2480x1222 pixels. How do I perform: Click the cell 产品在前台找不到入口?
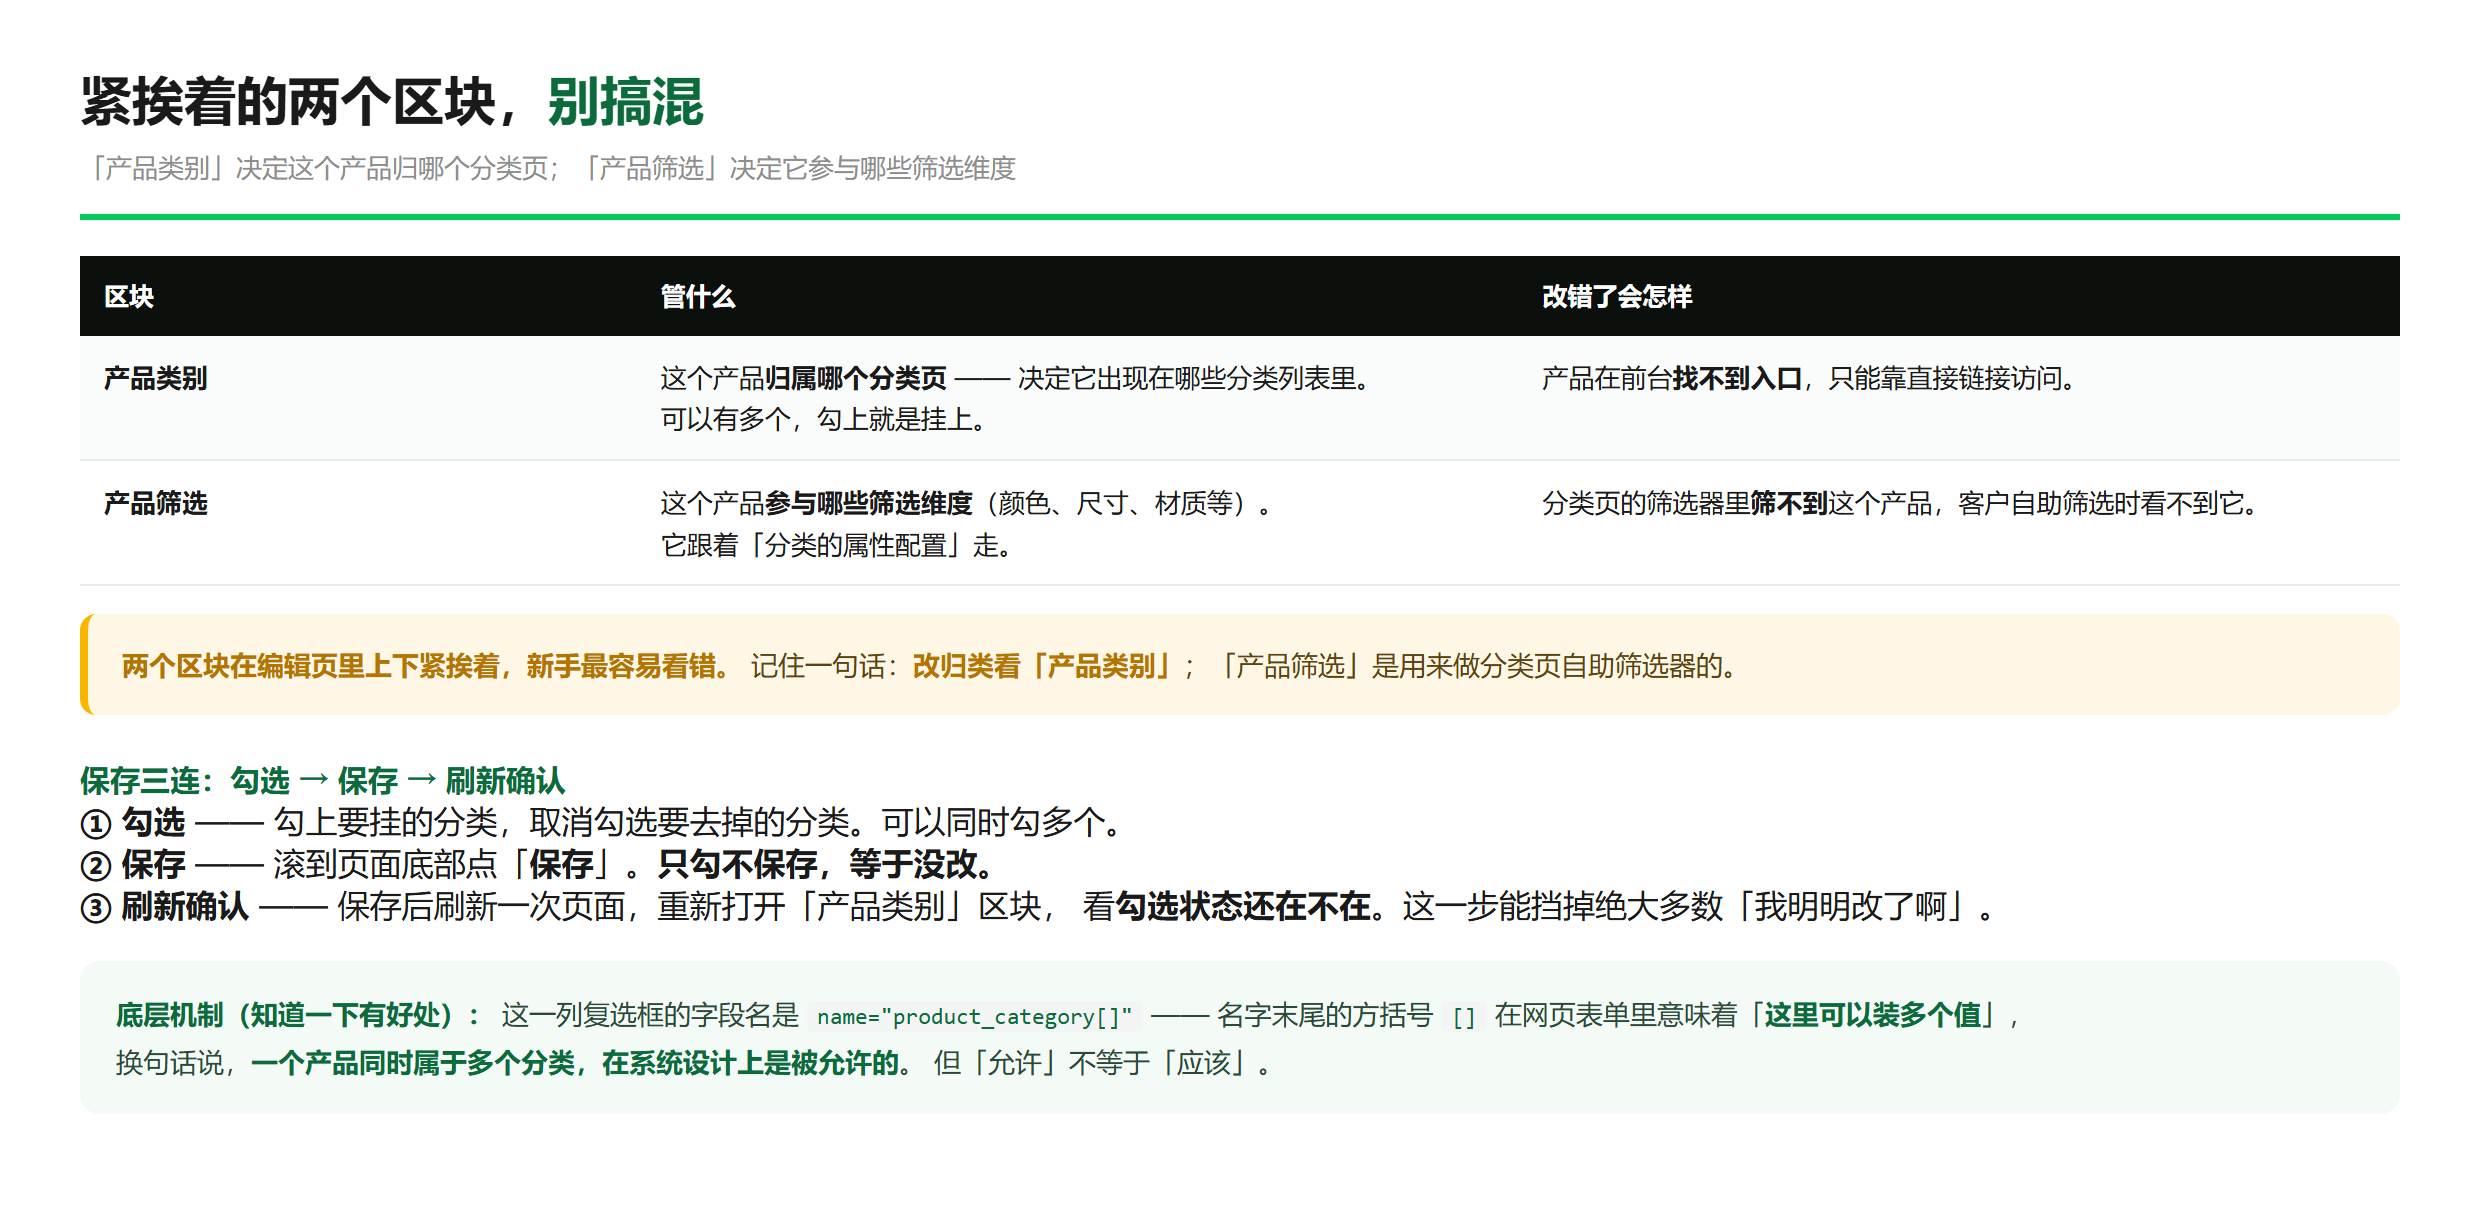1672,378
